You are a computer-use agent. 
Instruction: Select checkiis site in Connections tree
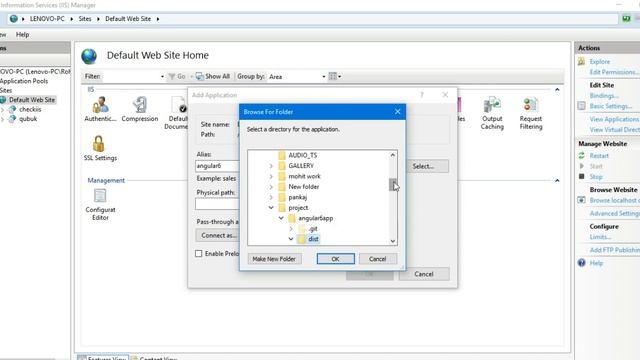(x=30, y=109)
